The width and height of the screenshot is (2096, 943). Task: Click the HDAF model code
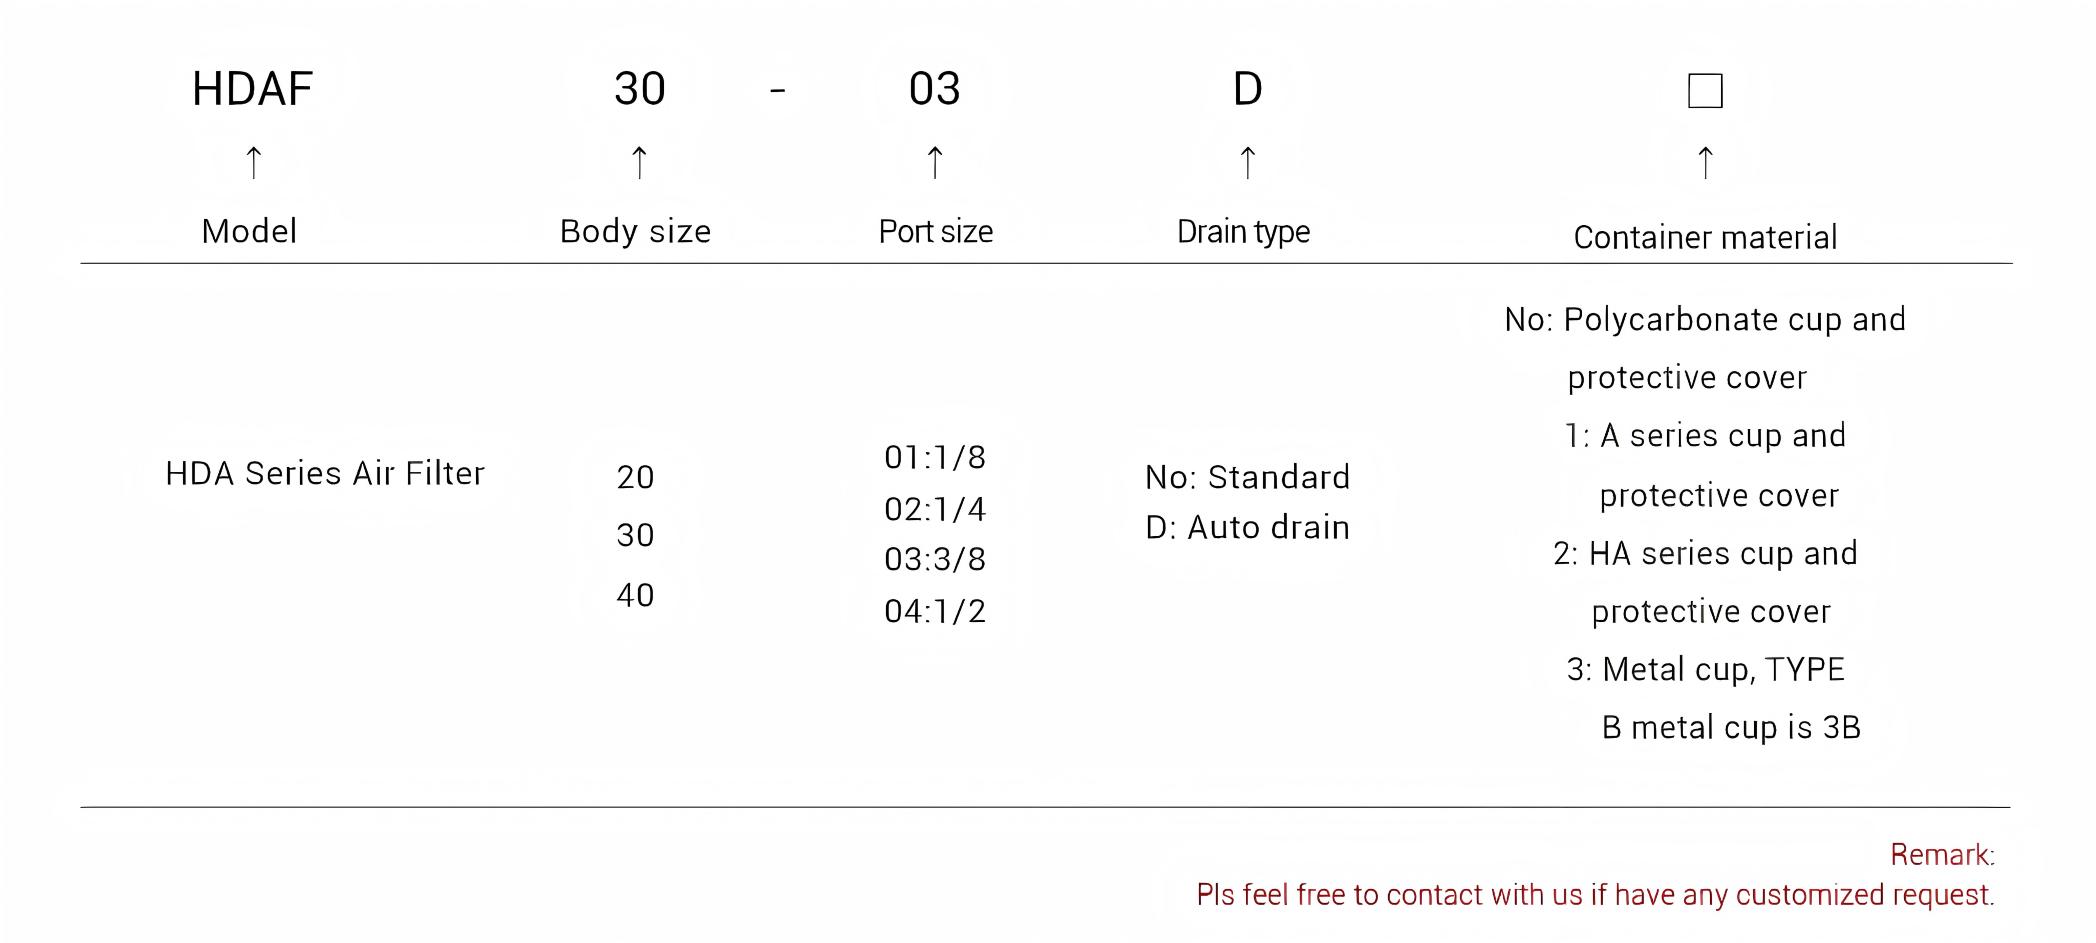[x=252, y=89]
